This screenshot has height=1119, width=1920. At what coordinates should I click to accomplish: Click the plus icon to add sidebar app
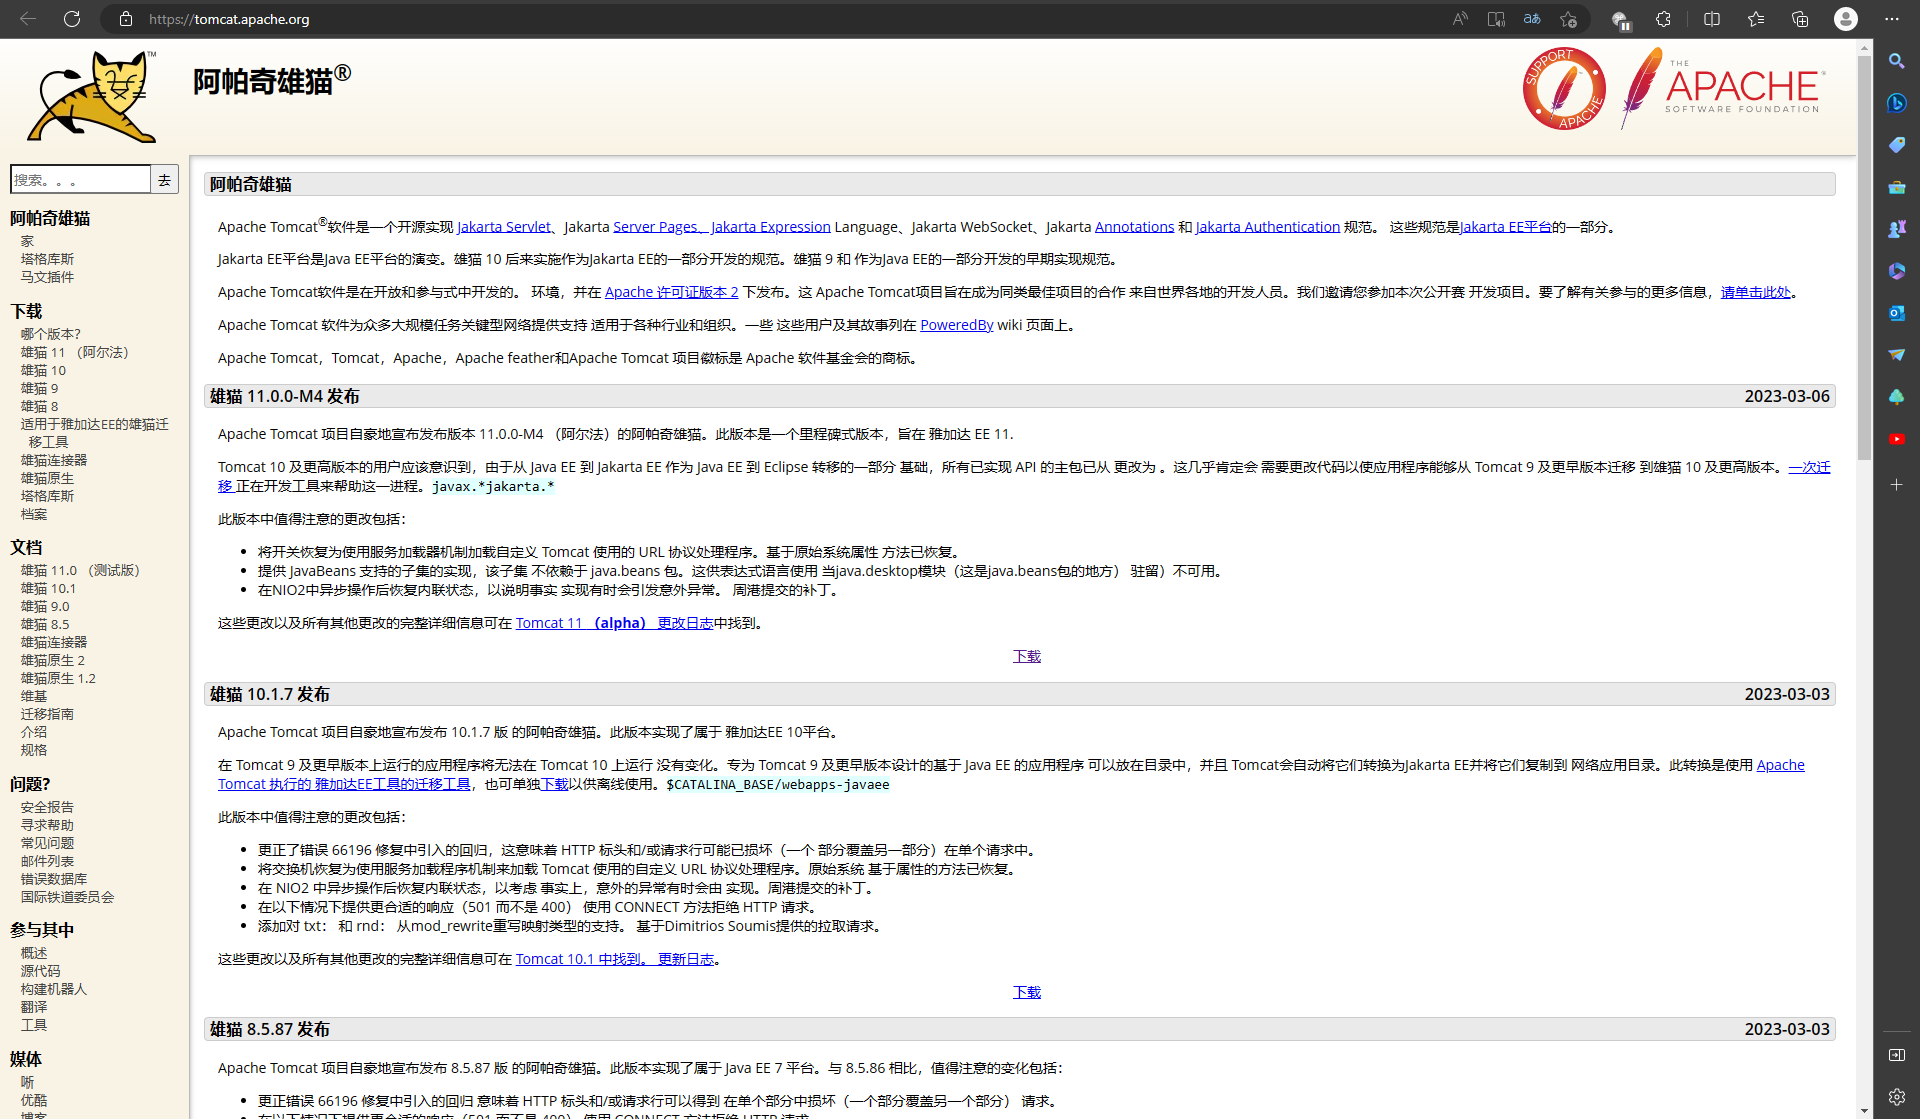[x=1896, y=485]
